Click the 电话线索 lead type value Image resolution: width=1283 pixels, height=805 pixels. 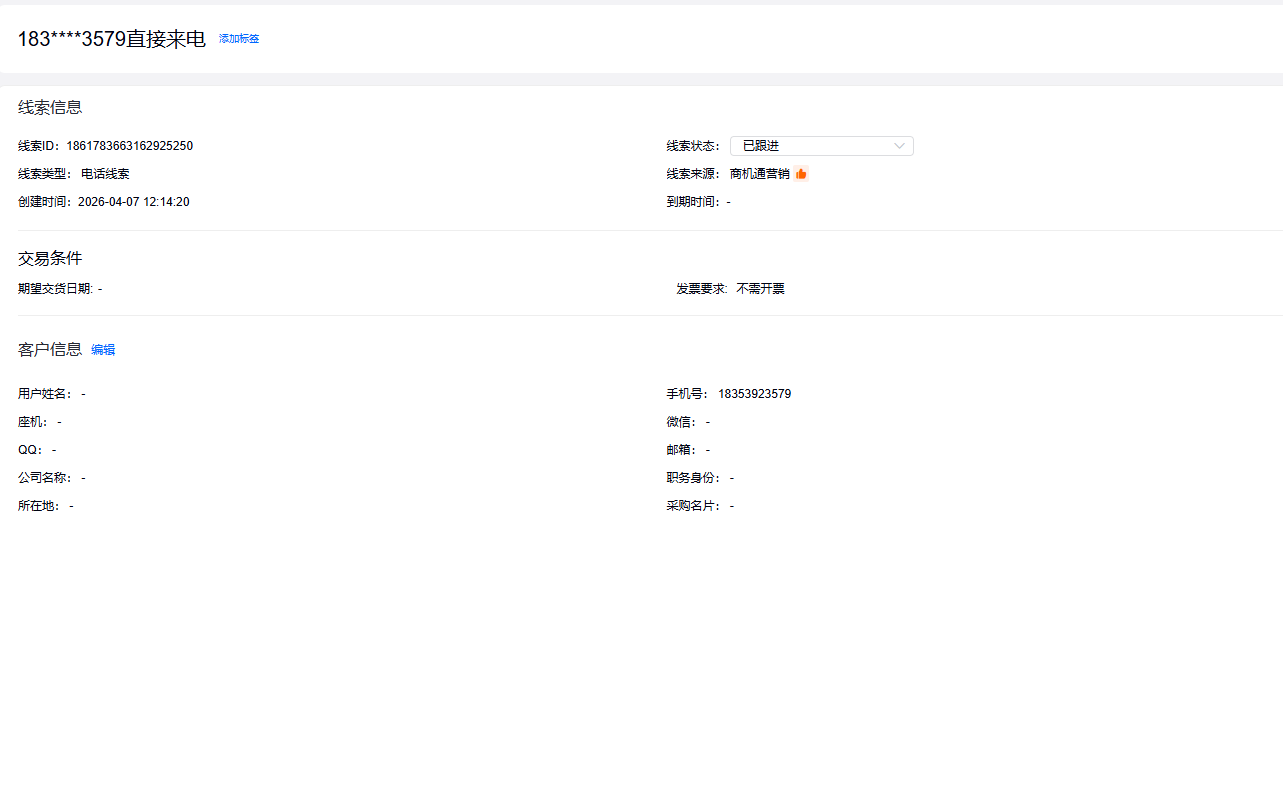click(105, 174)
